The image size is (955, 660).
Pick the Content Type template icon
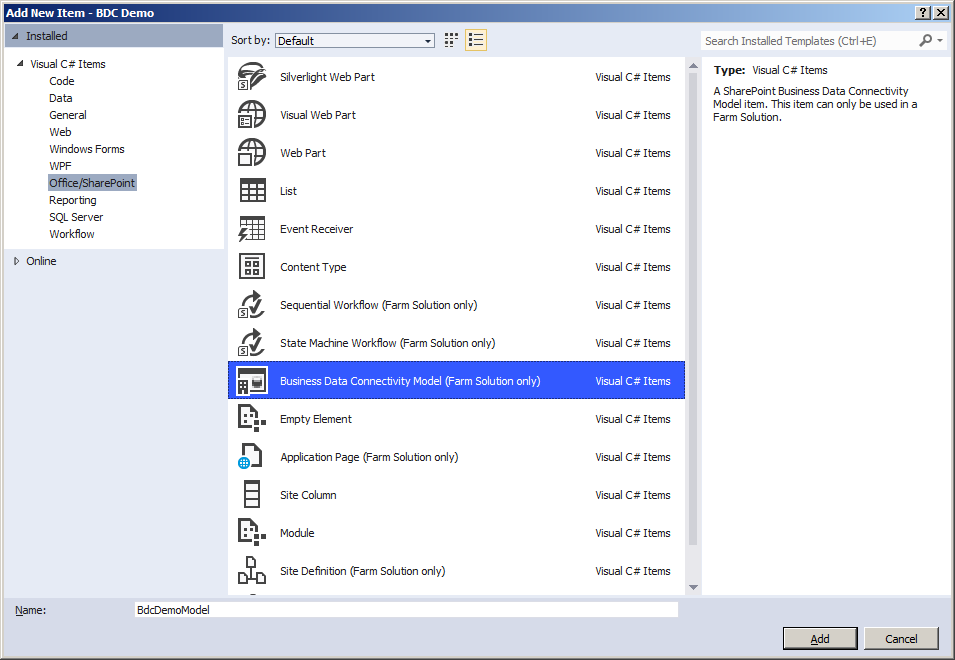(x=252, y=267)
